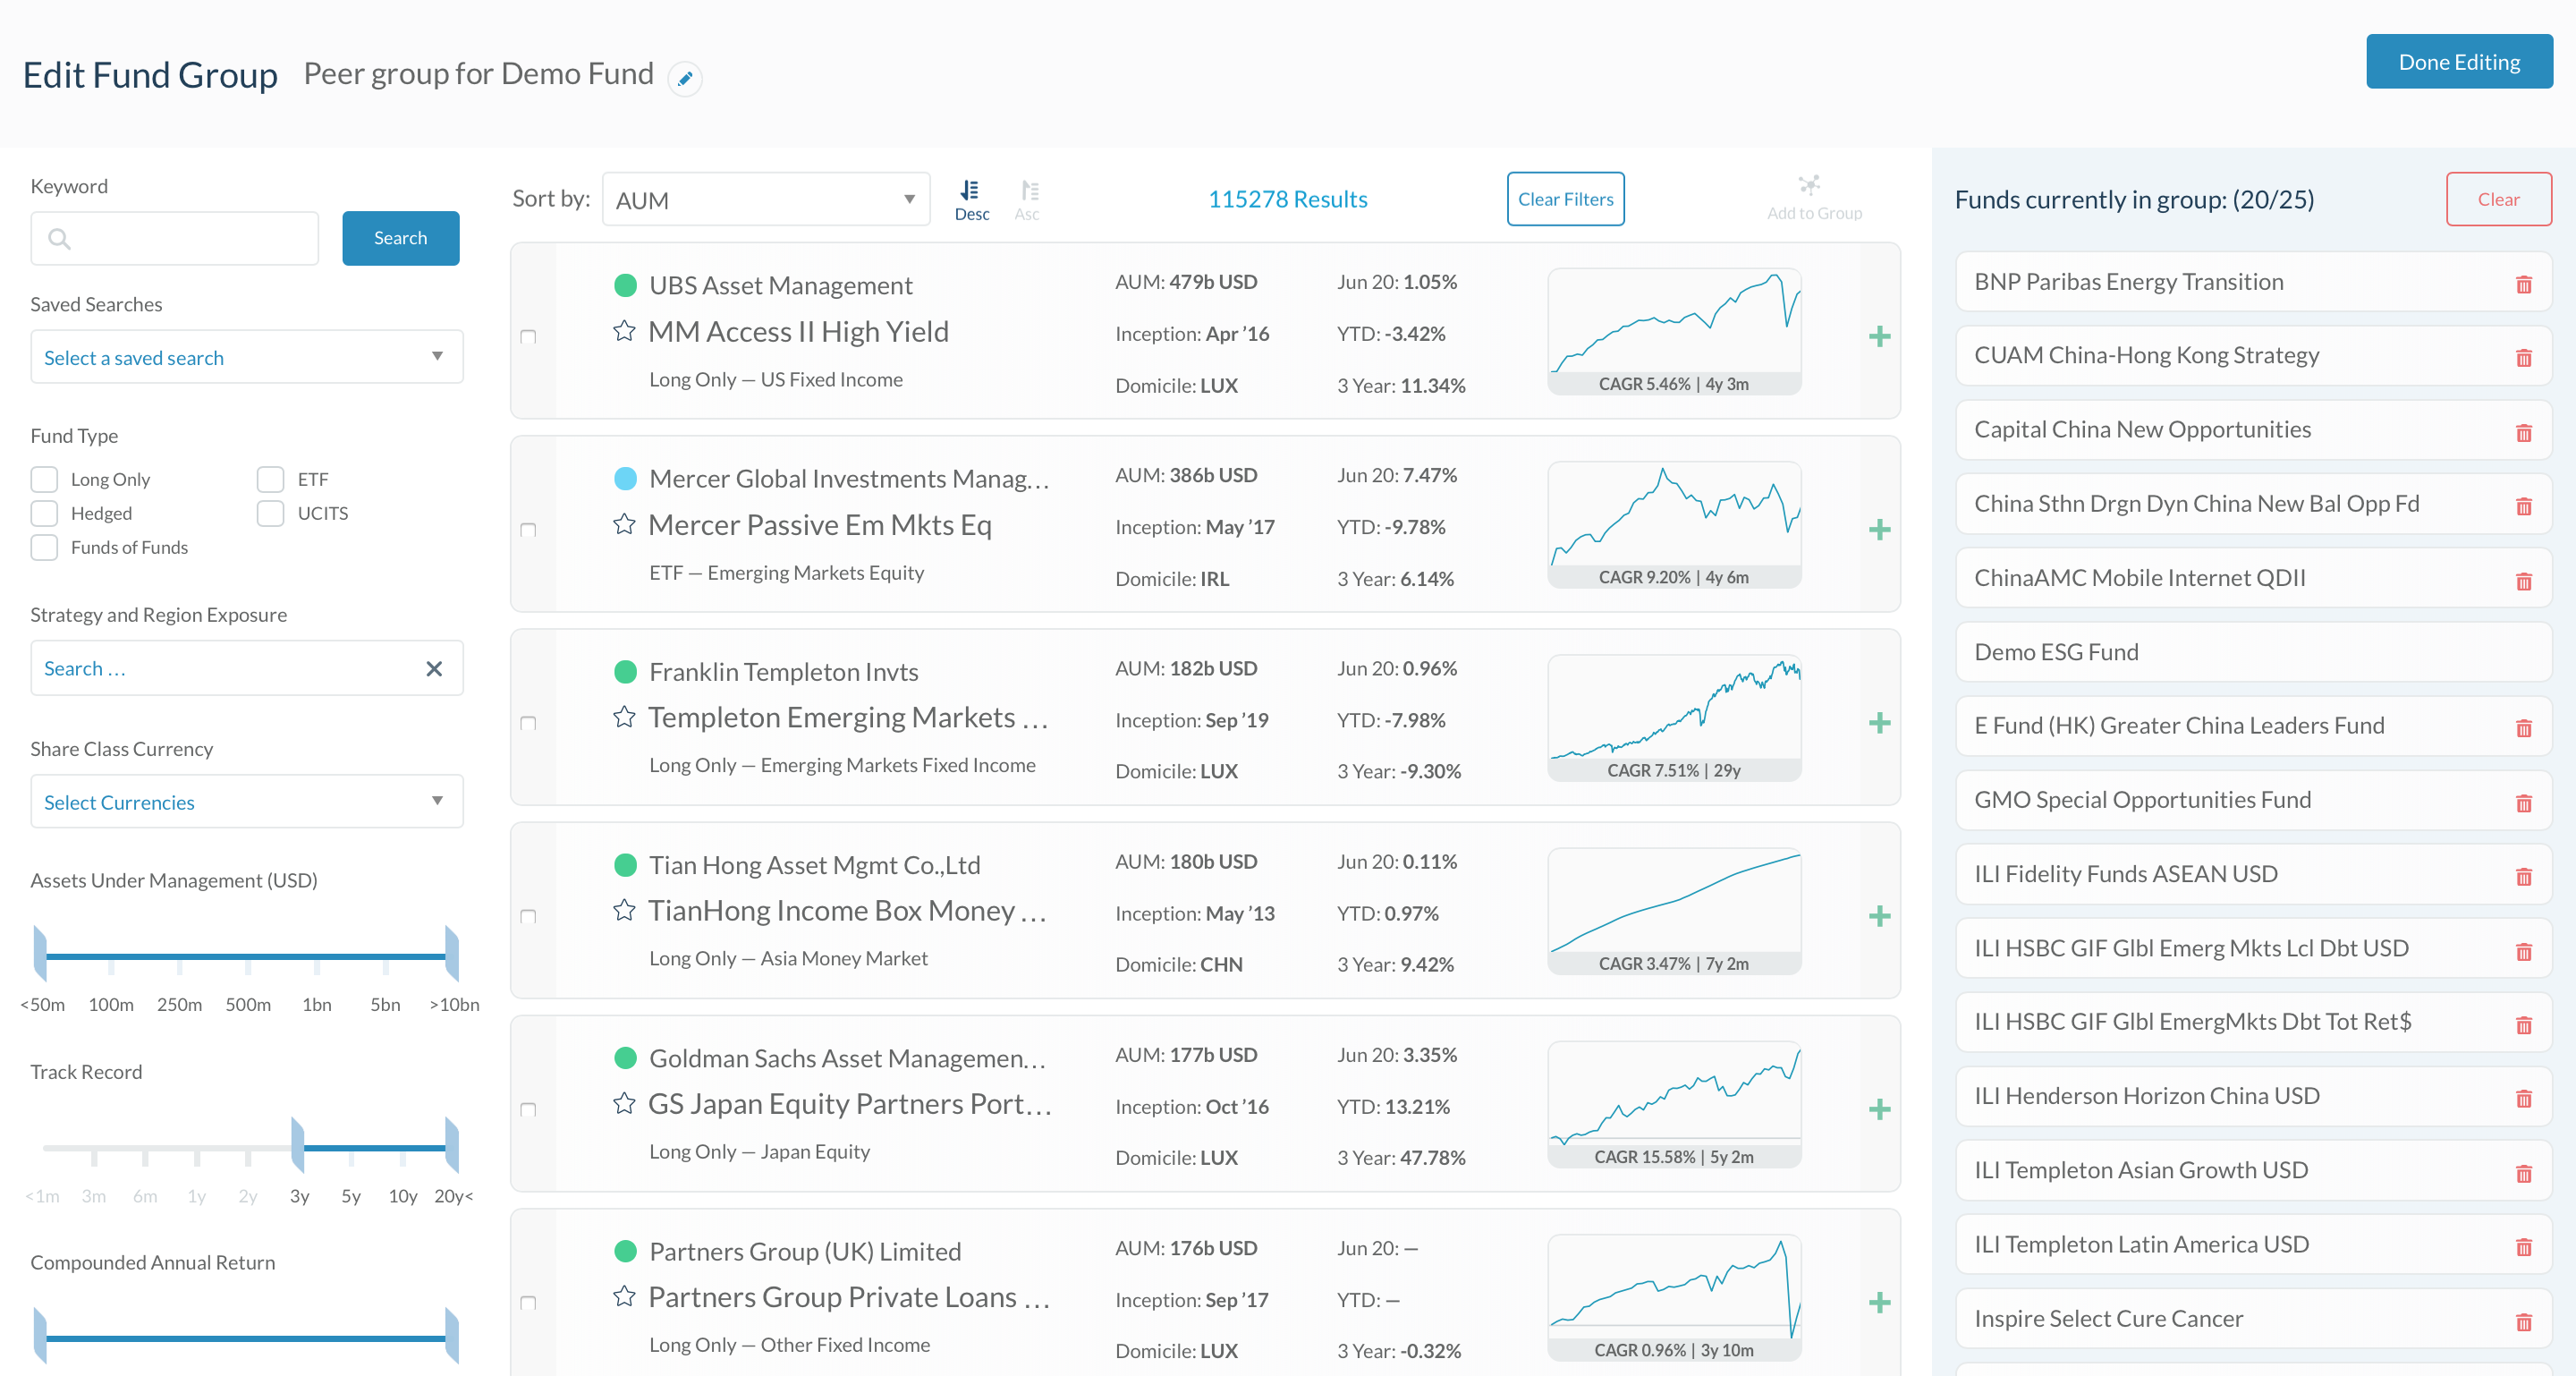Open the Sort by AUM dropdown
2576x1376 pixels.
tap(765, 199)
